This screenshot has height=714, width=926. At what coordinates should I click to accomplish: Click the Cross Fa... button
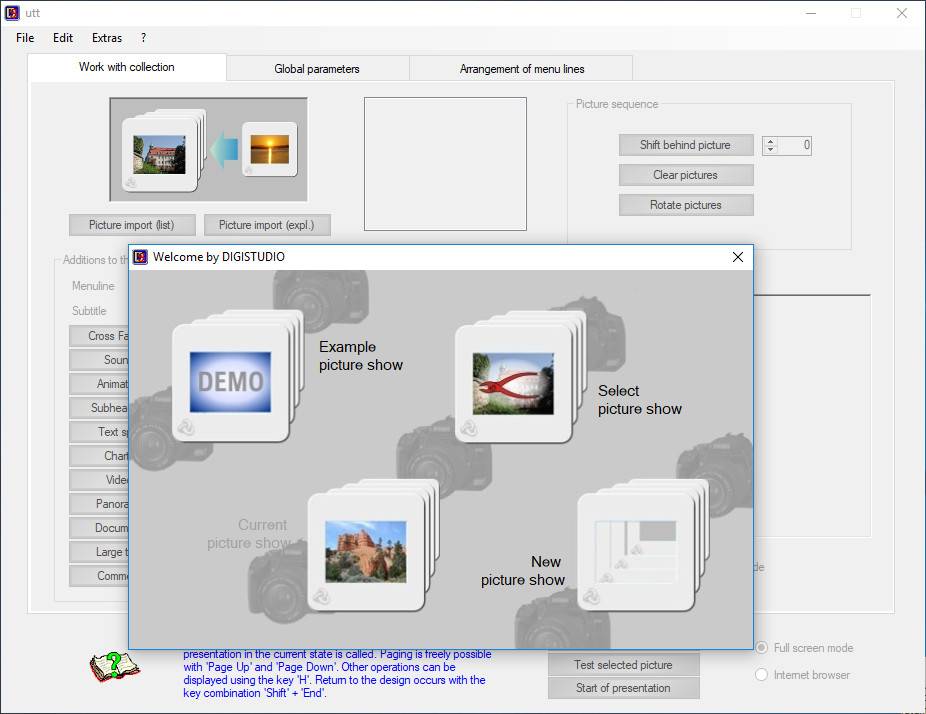pos(99,336)
